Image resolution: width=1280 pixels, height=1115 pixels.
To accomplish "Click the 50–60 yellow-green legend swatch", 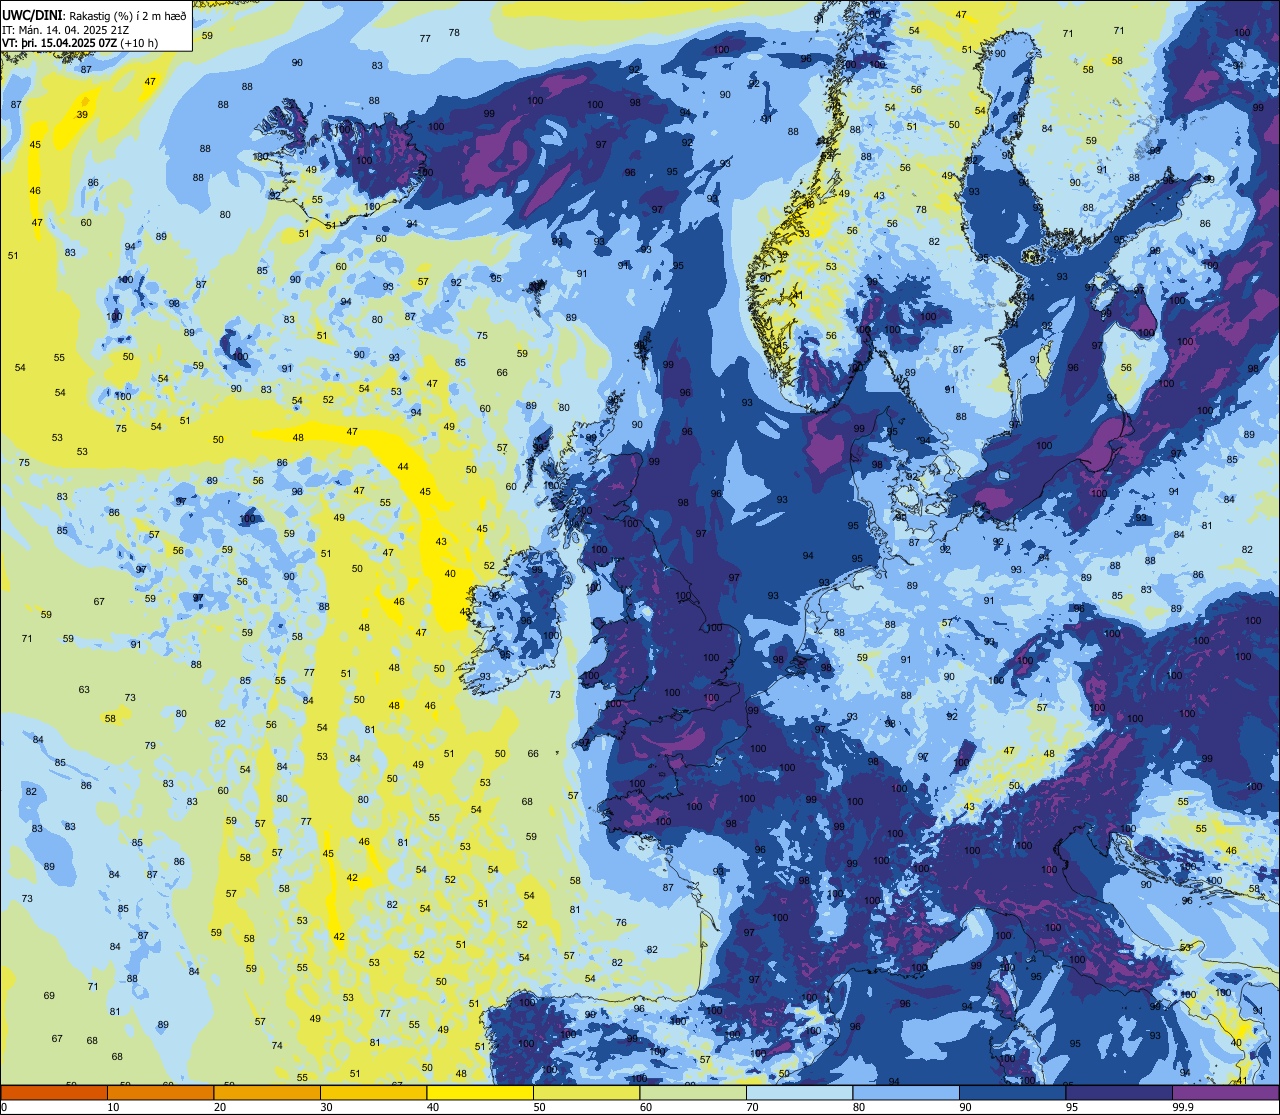I will tap(586, 1093).
